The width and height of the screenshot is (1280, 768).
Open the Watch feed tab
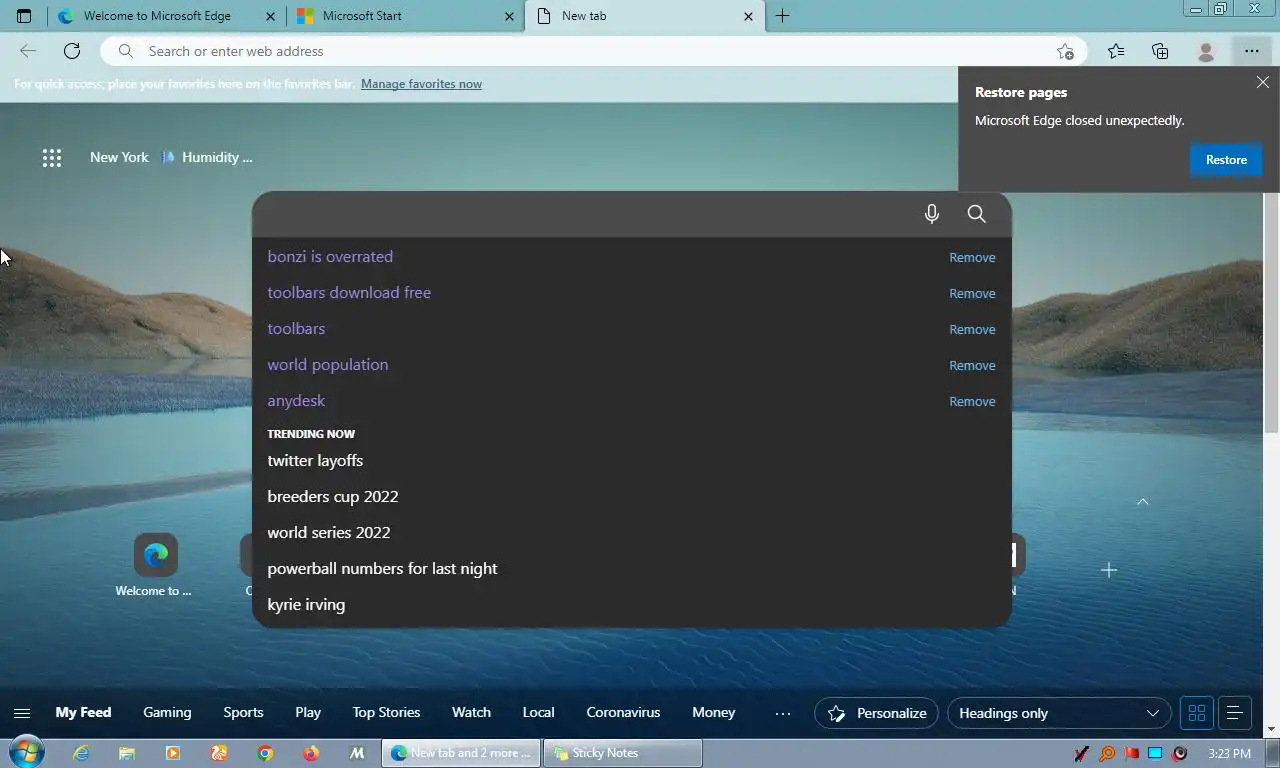pos(471,713)
